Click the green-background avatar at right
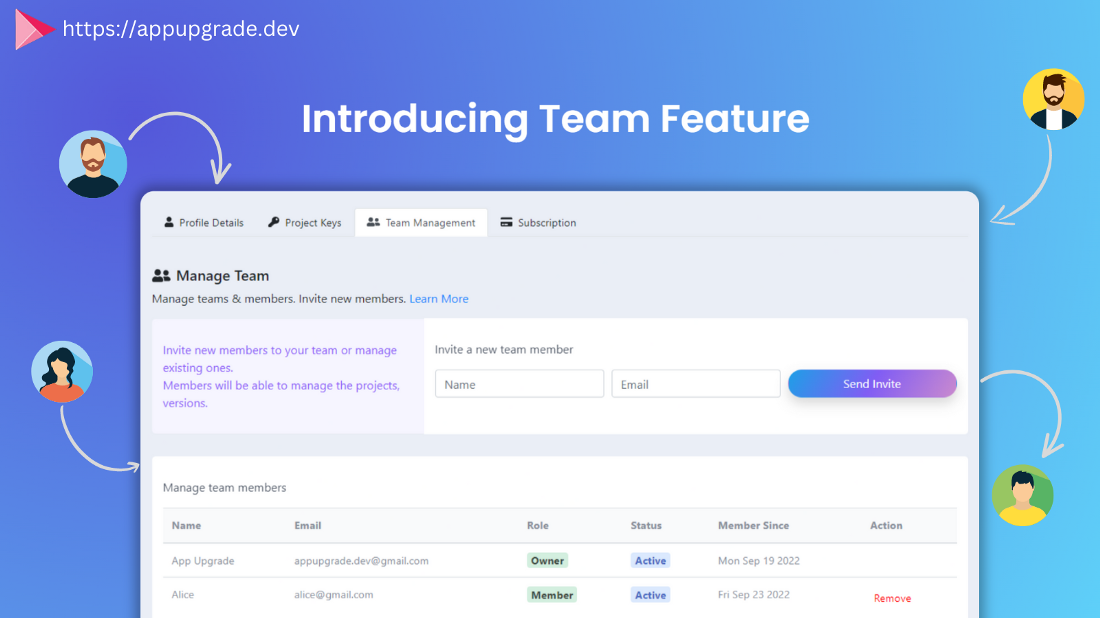Screen dimensions: 1100x618 (1022, 495)
